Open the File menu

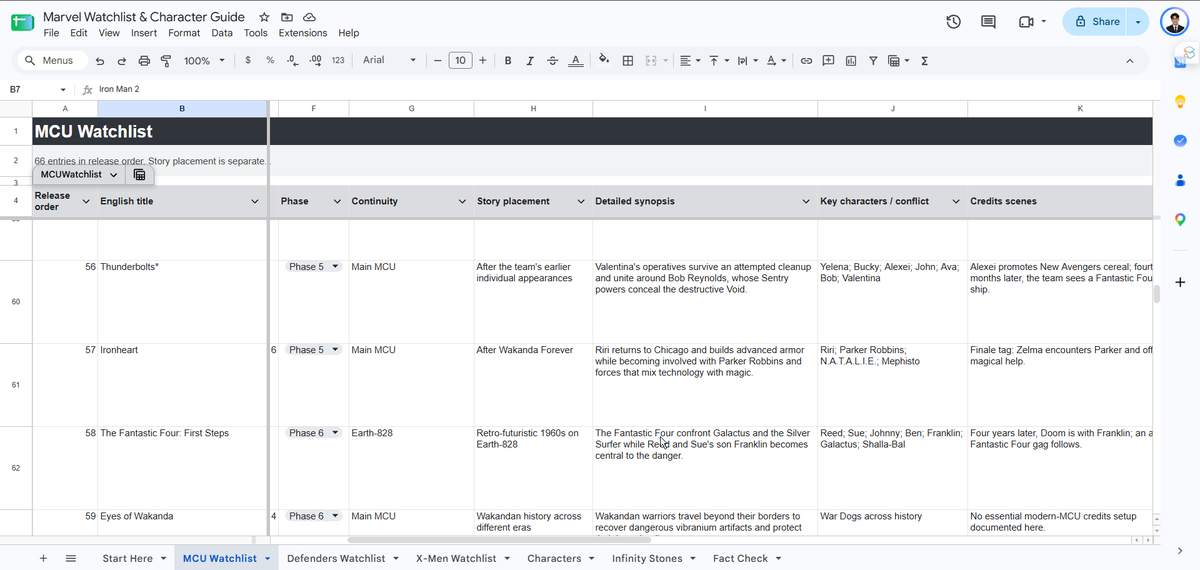(51, 33)
